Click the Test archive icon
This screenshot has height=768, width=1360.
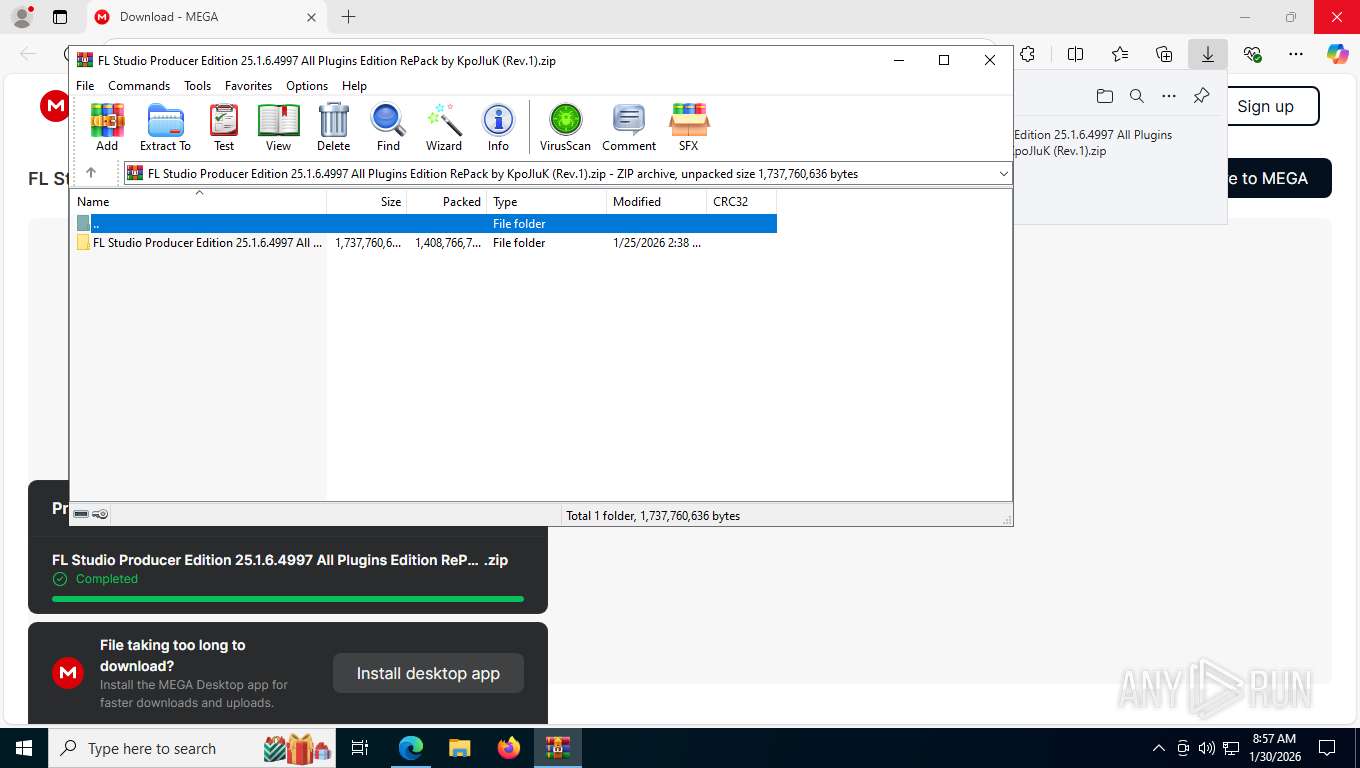point(224,127)
